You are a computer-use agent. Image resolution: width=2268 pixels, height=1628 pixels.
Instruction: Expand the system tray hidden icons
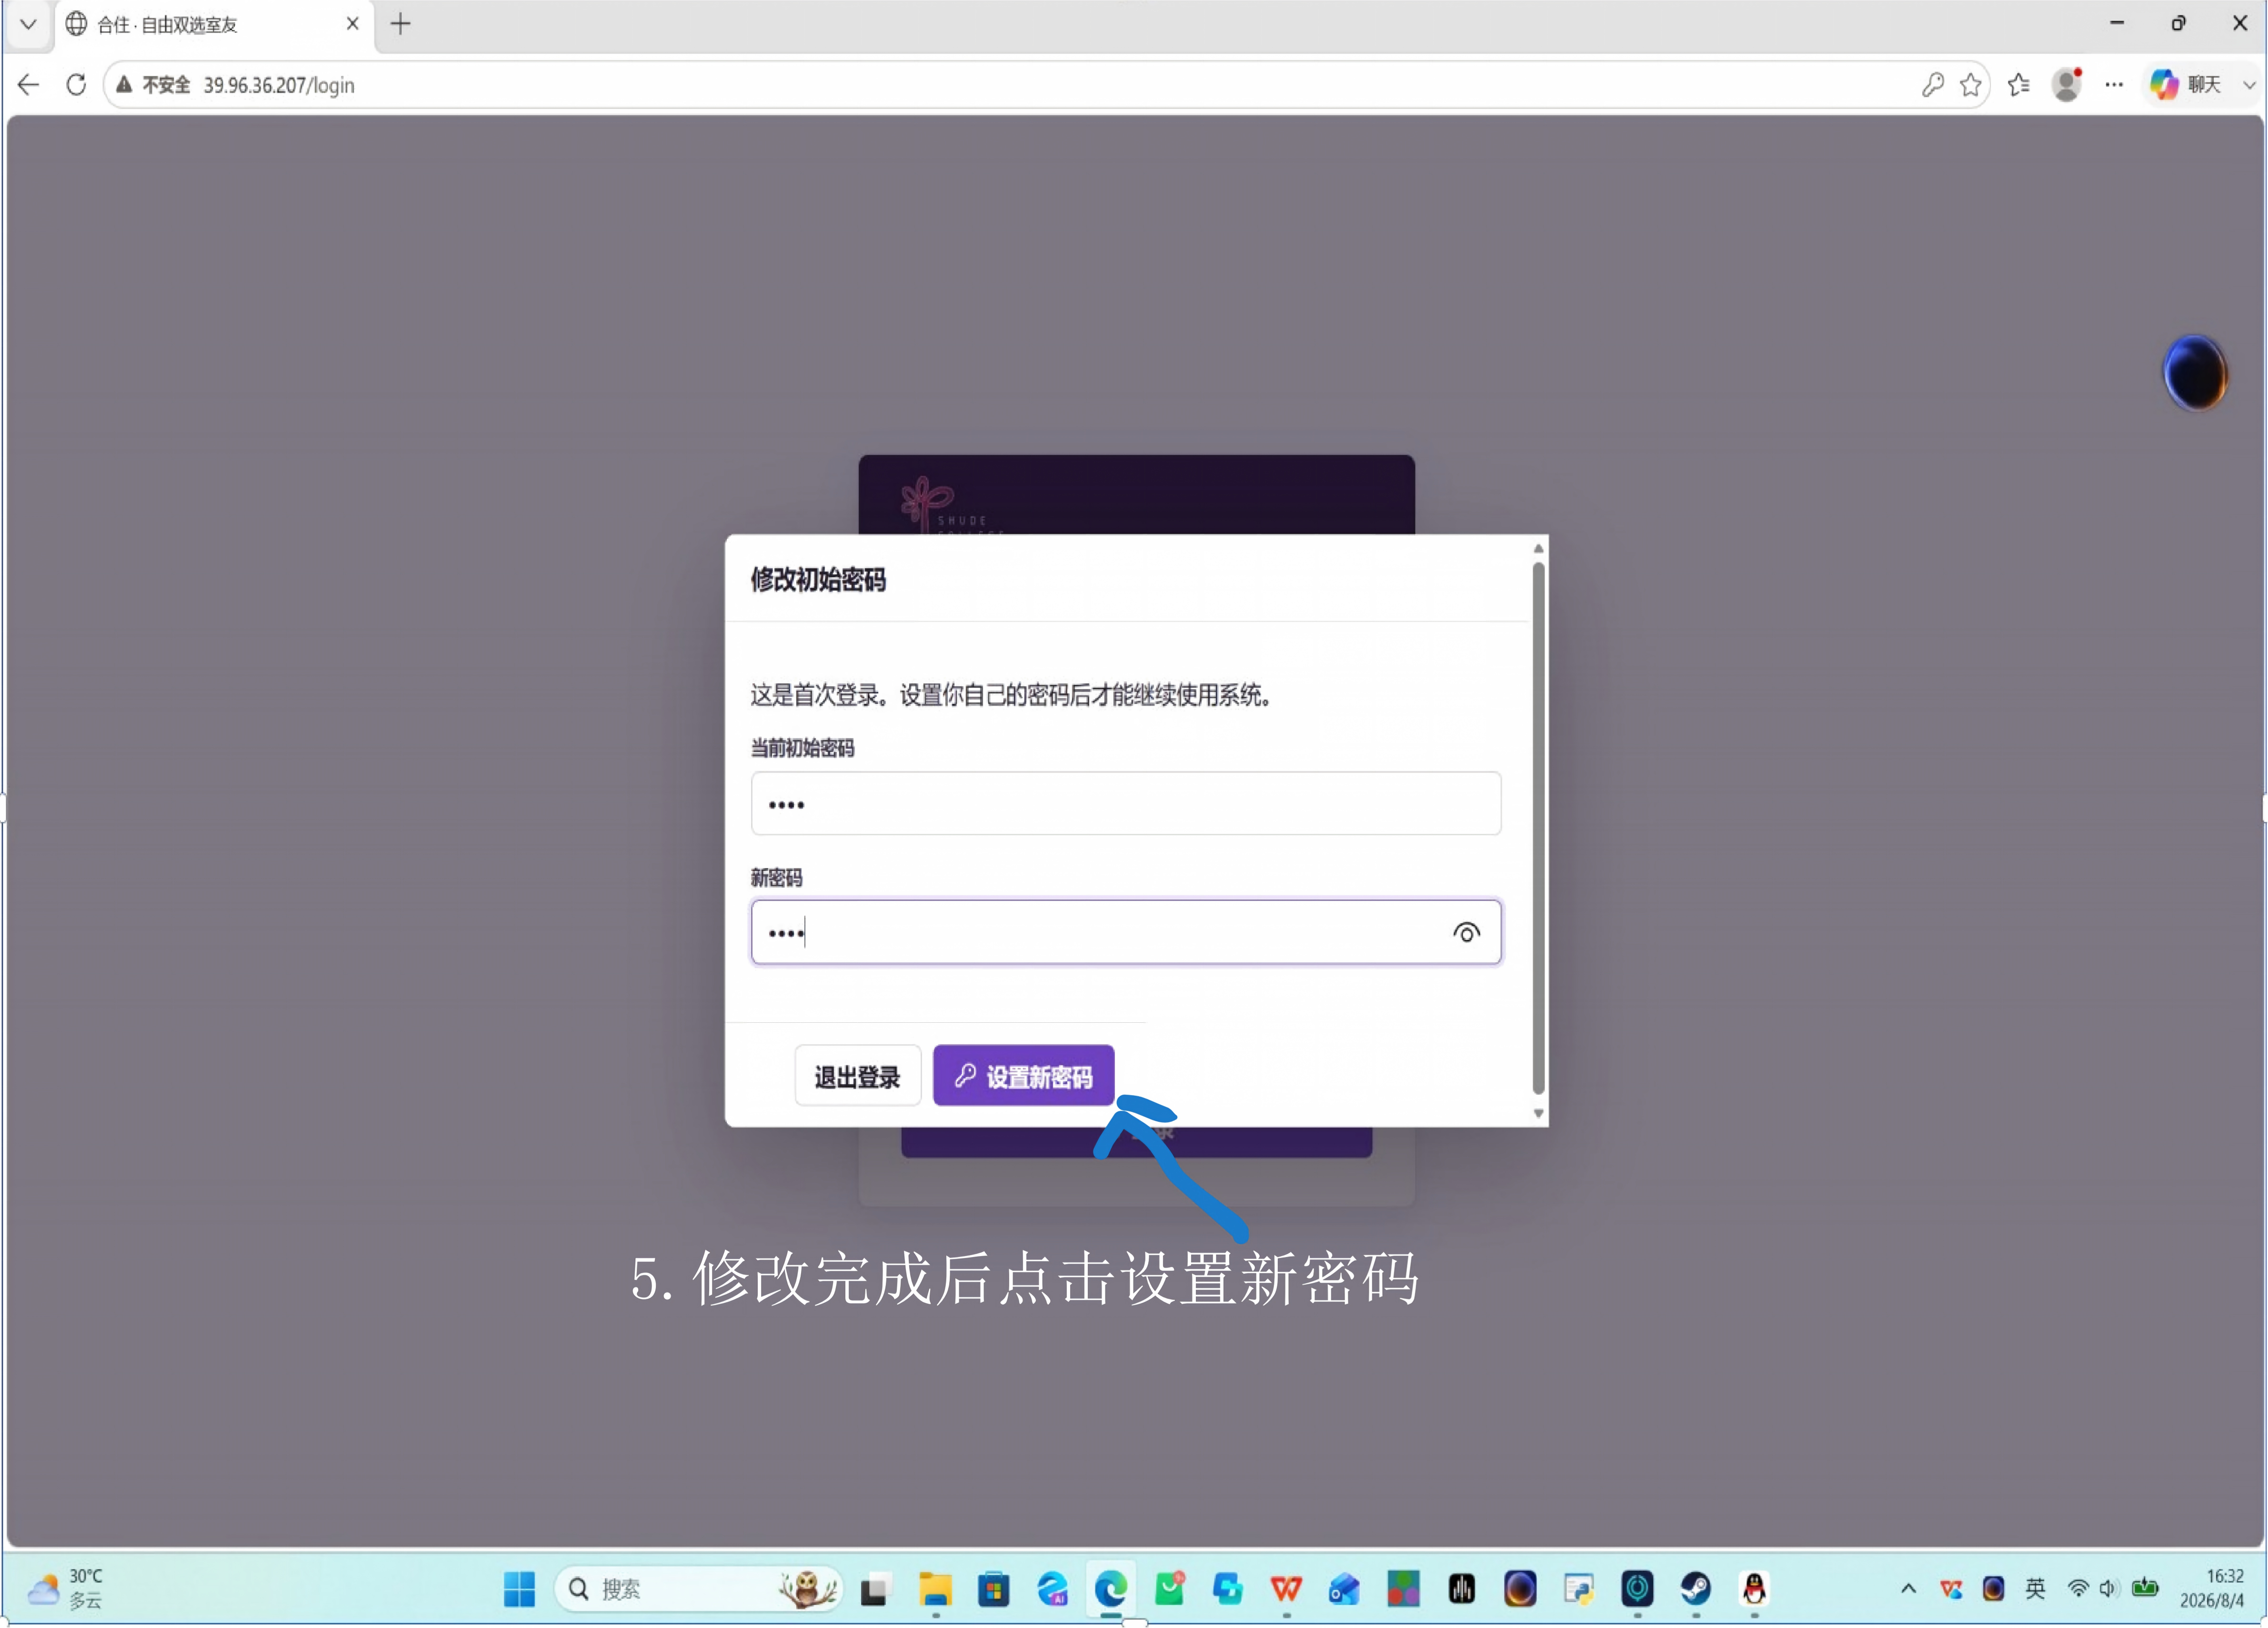(1908, 1588)
